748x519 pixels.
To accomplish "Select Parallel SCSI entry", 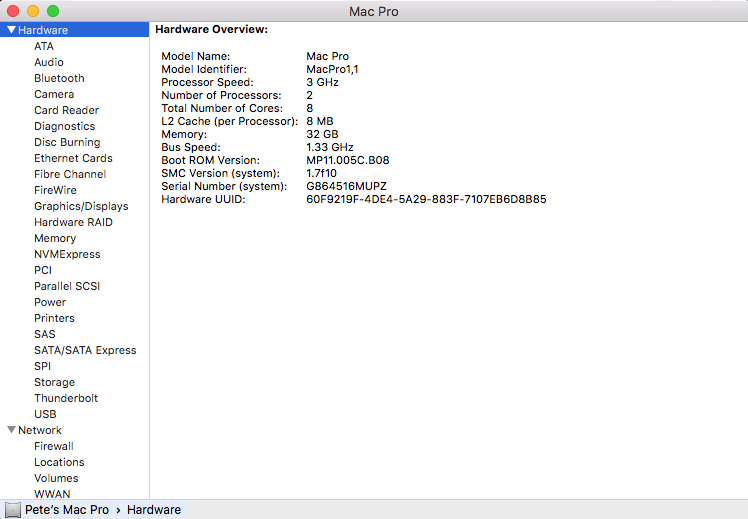I will click(67, 286).
